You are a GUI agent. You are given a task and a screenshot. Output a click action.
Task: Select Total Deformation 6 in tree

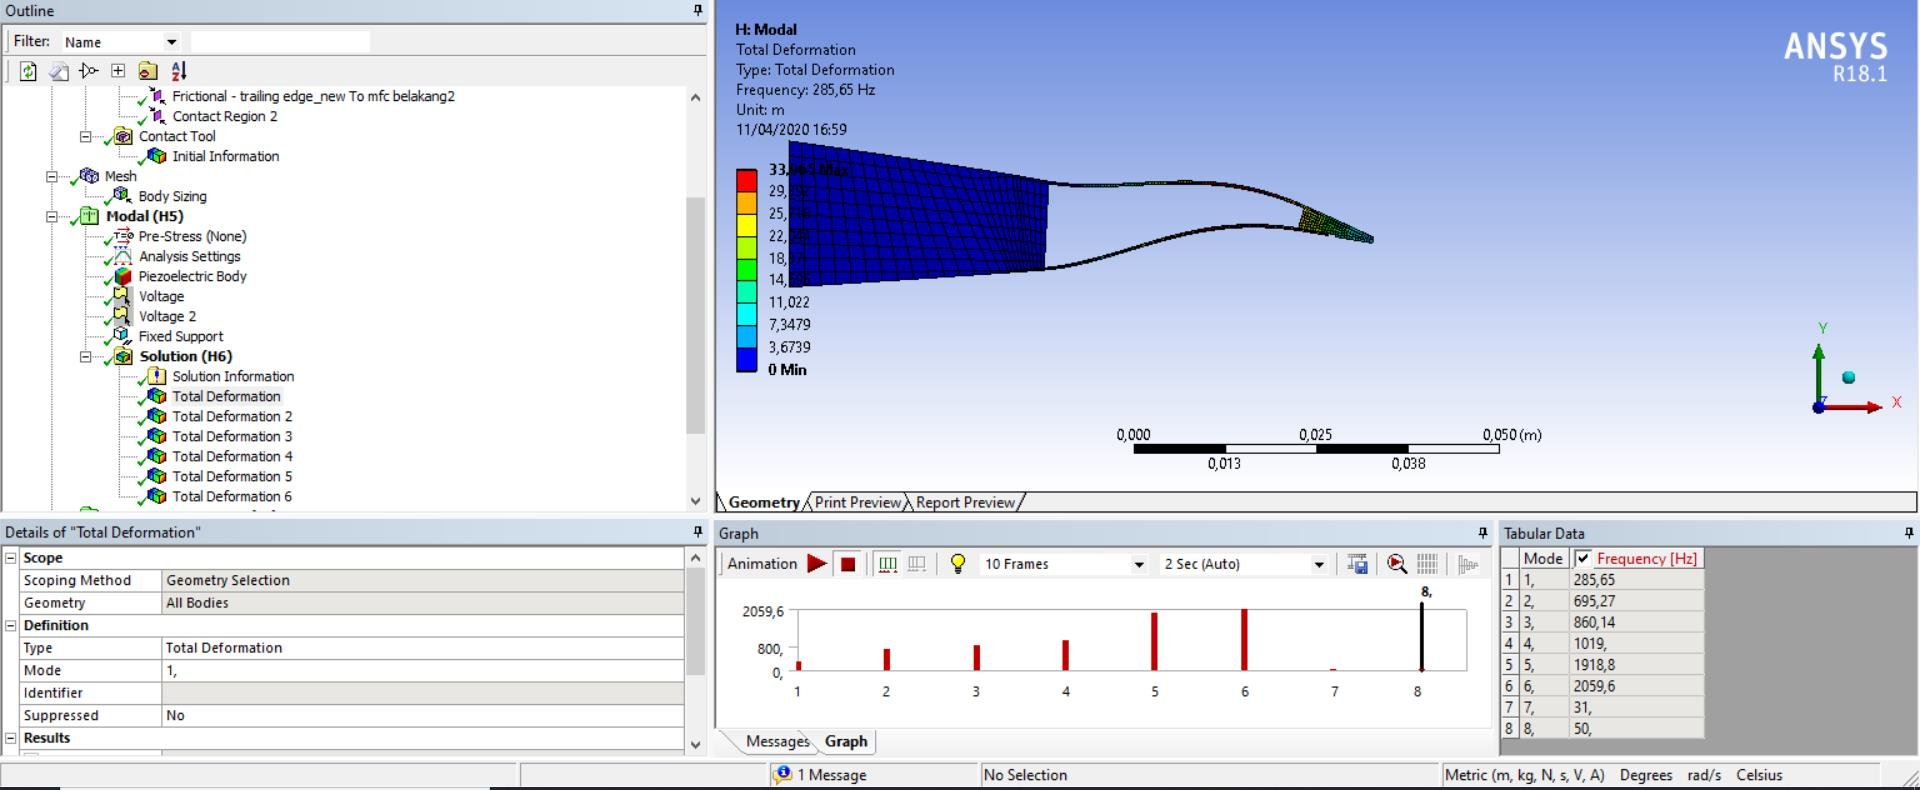pos(232,496)
